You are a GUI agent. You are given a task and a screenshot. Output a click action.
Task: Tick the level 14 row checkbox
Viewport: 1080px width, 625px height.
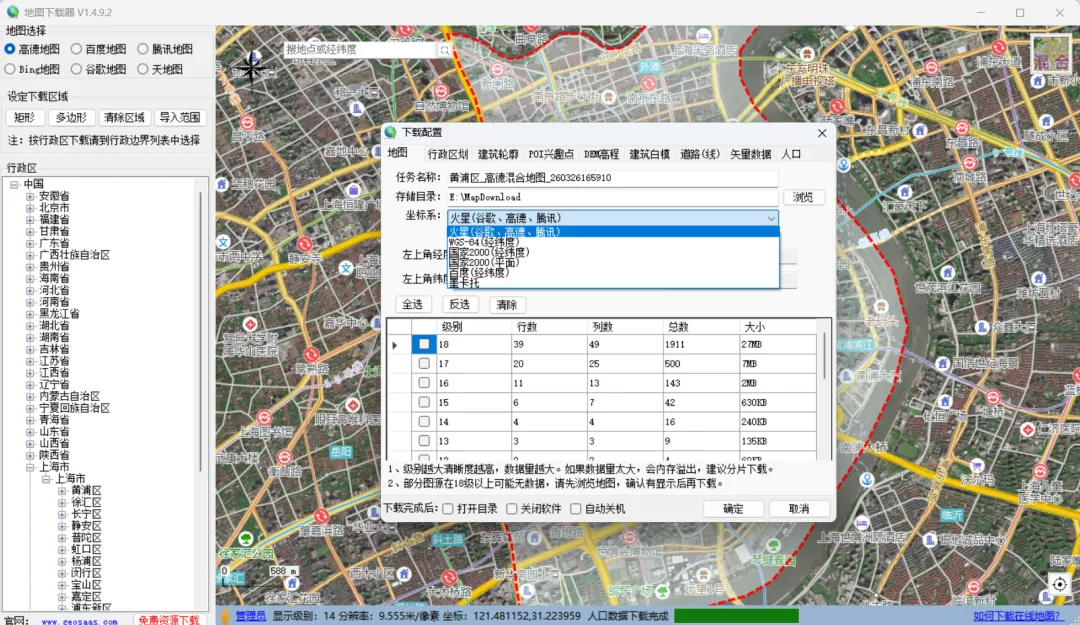coord(424,421)
